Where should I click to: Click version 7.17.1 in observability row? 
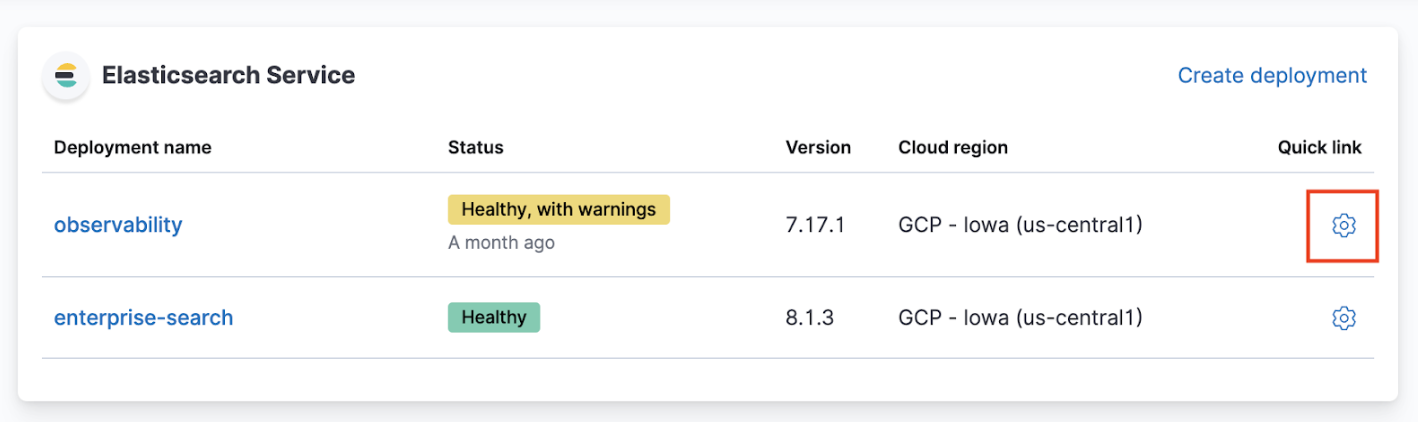(815, 225)
